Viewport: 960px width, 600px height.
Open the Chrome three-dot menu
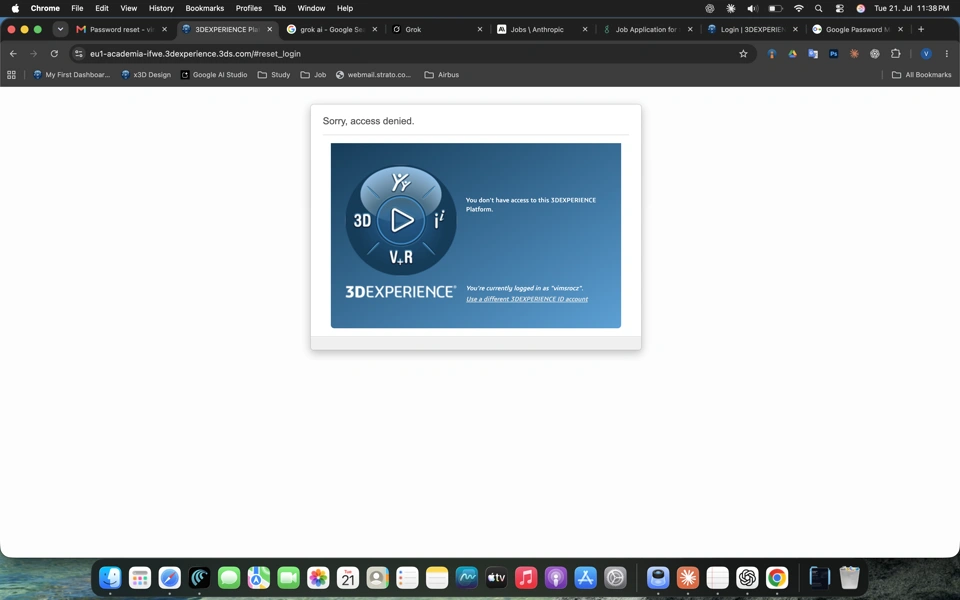tap(947, 54)
